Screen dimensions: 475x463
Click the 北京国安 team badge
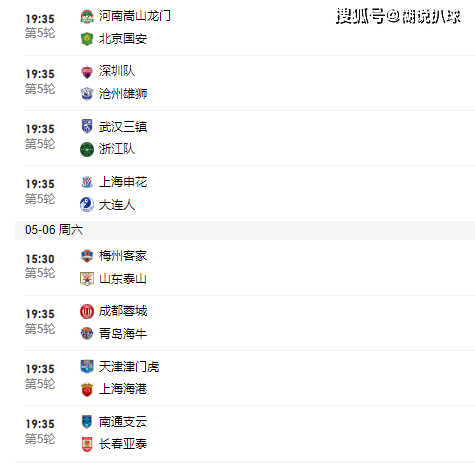pos(87,39)
